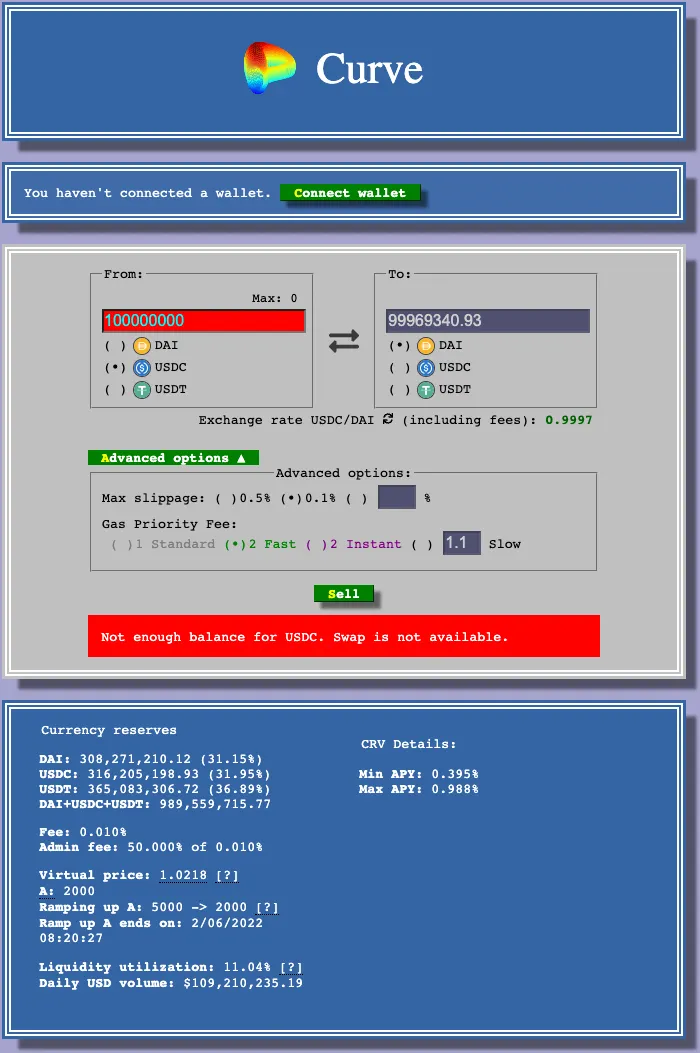
Task: Click the CRV Details heading
Action: (x=408, y=744)
